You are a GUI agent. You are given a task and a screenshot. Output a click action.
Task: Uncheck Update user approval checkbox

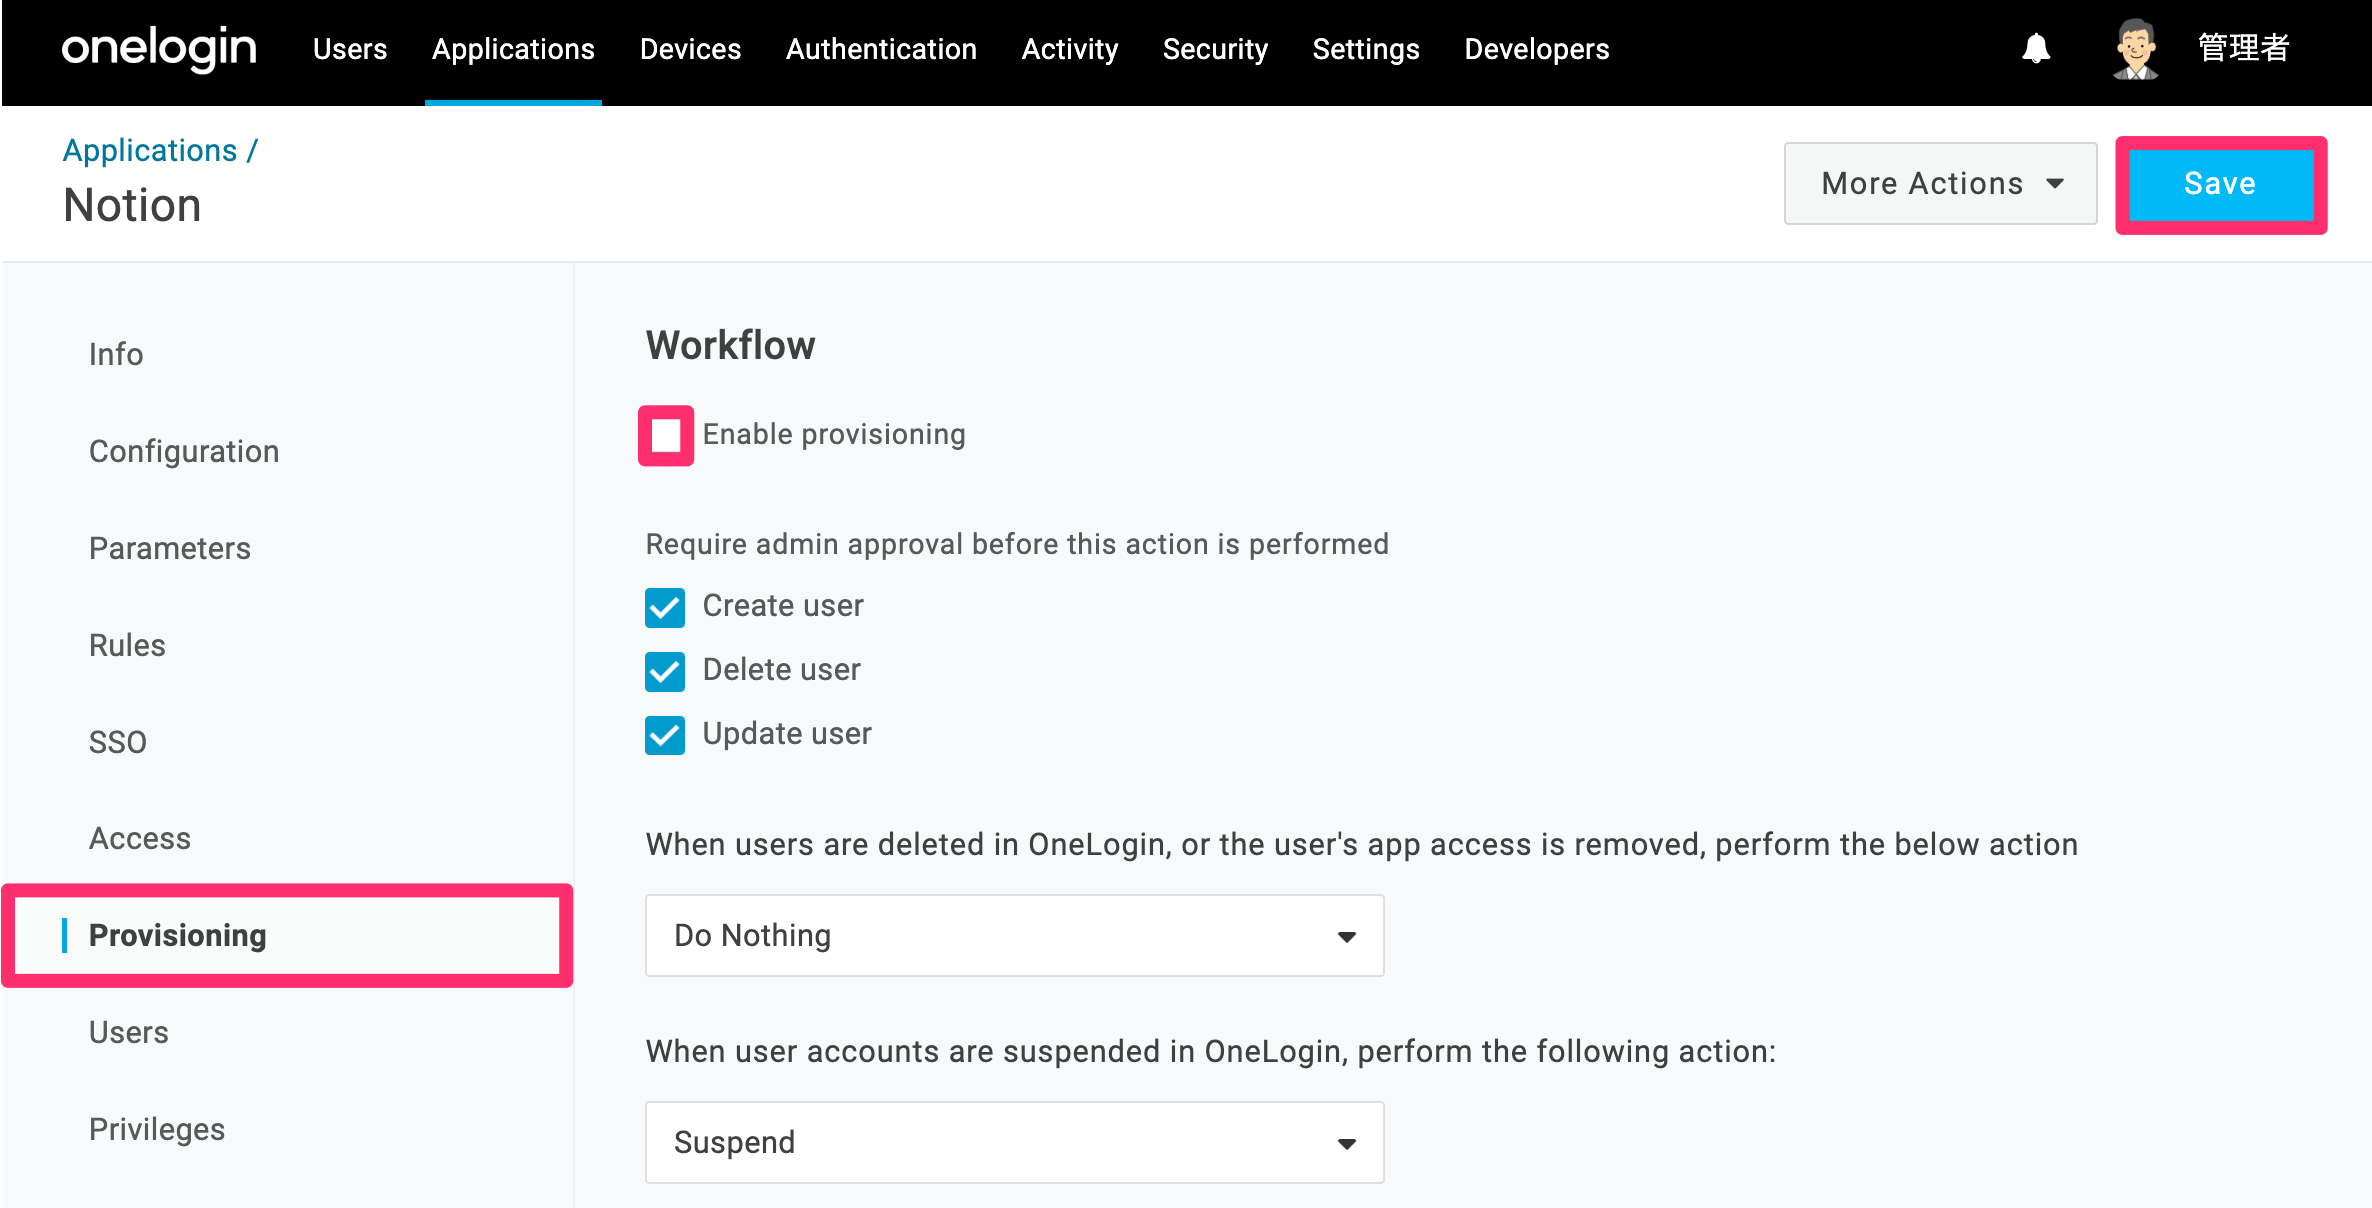665,735
